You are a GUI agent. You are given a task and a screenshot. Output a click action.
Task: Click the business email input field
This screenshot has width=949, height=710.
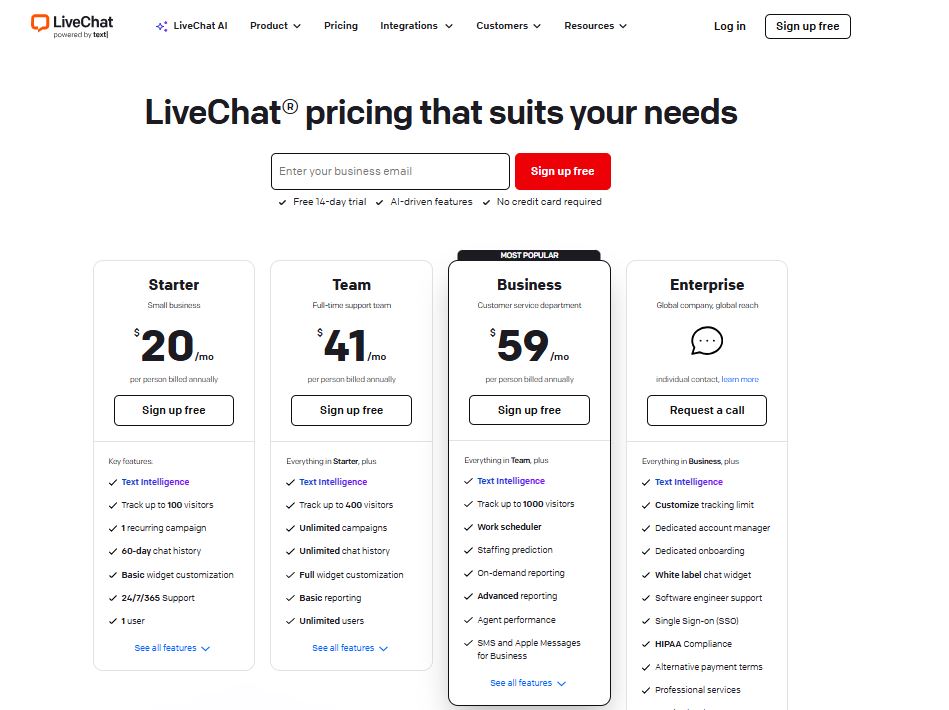click(x=390, y=171)
